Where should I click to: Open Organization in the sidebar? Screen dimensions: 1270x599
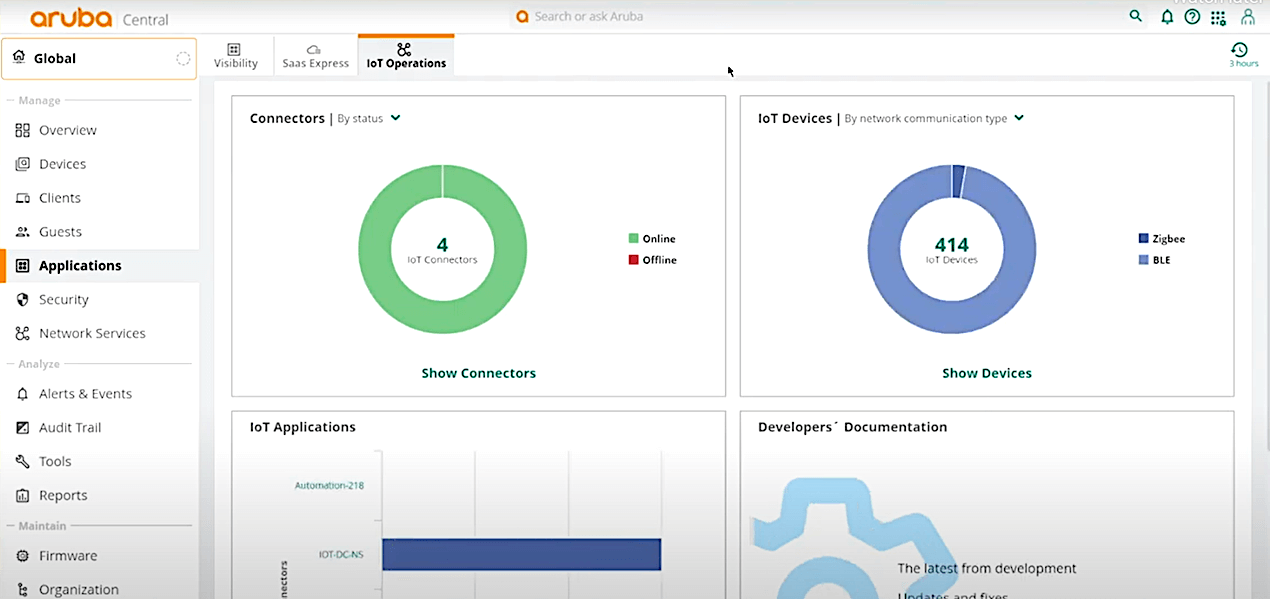coord(78,590)
